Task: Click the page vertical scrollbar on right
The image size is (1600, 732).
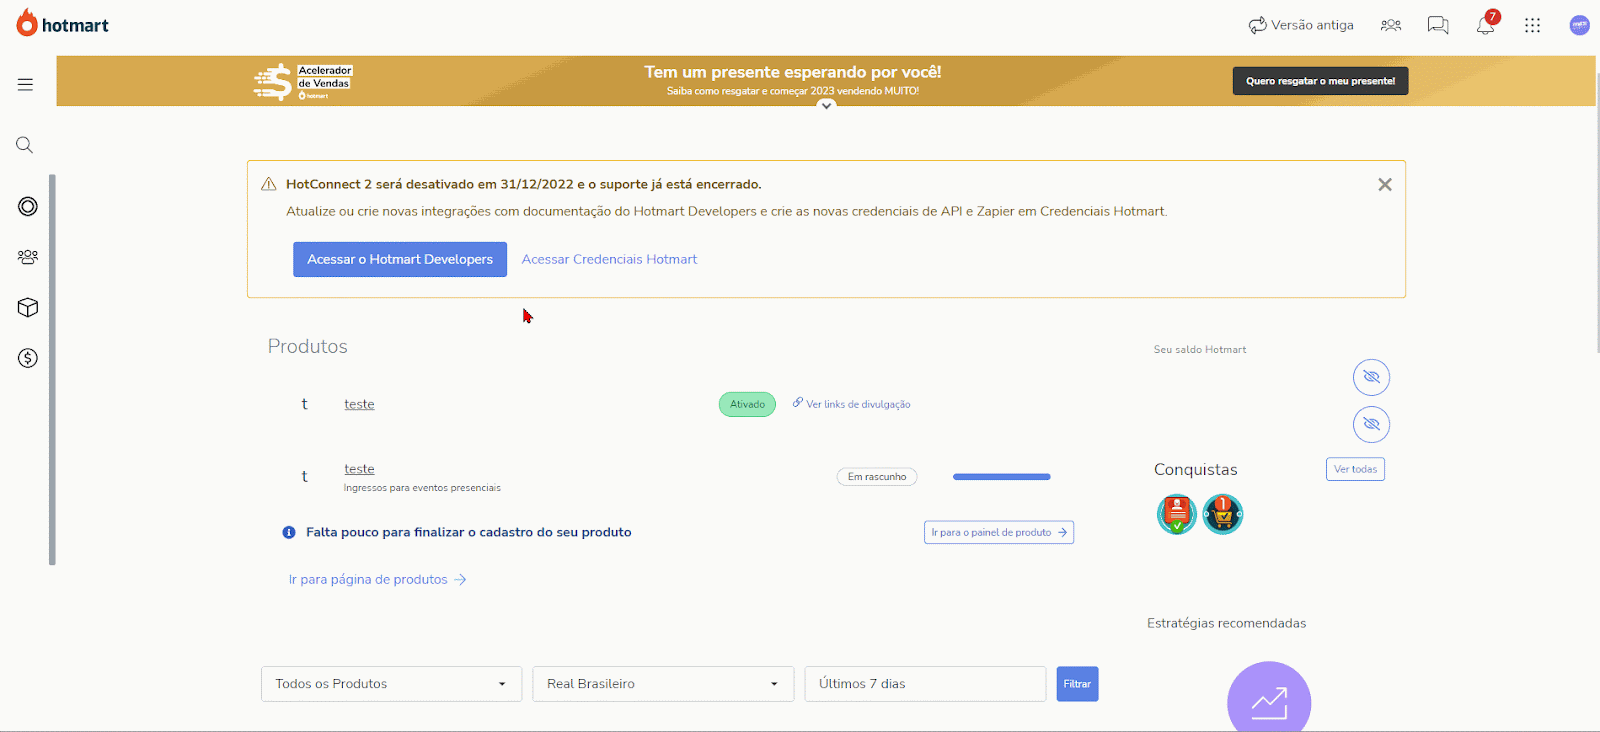Action: pyautogui.click(x=1597, y=211)
